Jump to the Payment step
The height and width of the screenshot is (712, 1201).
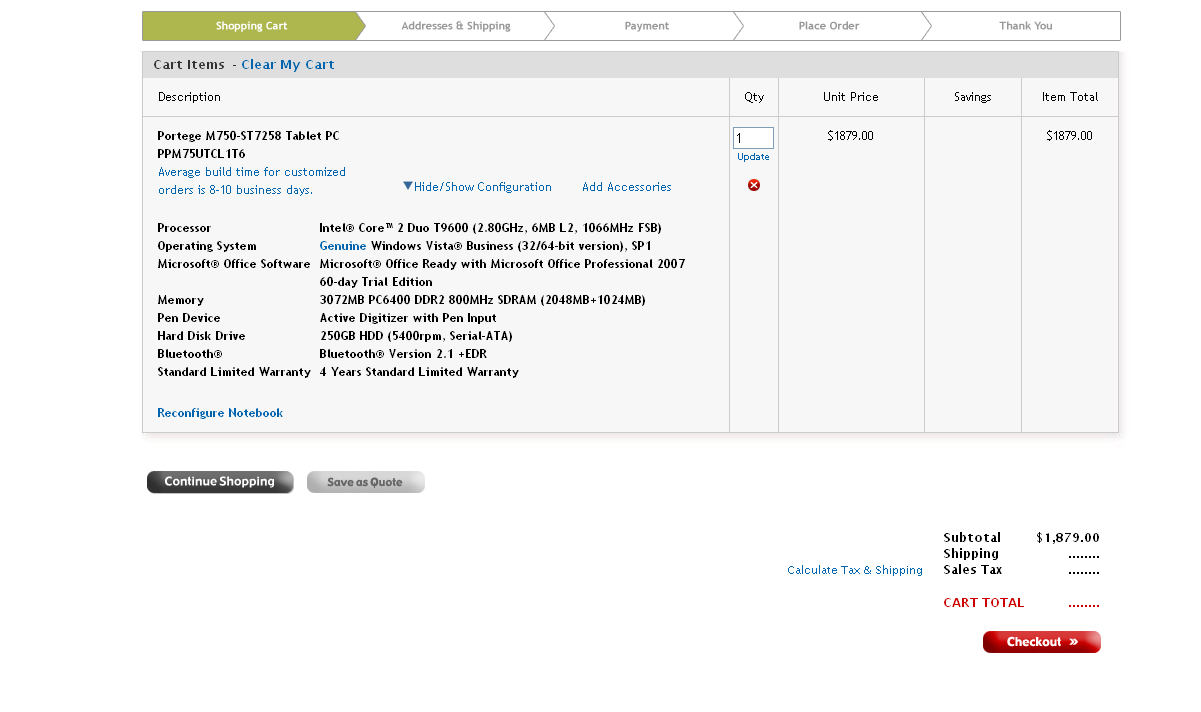646,26
